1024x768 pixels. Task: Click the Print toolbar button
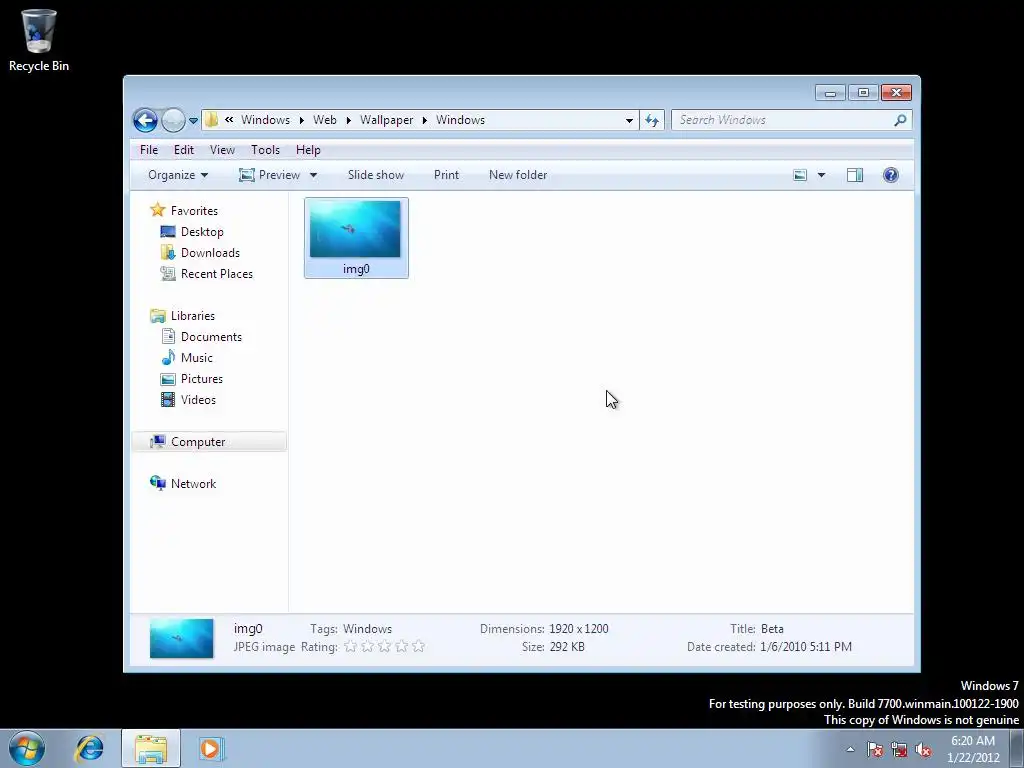(x=447, y=175)
